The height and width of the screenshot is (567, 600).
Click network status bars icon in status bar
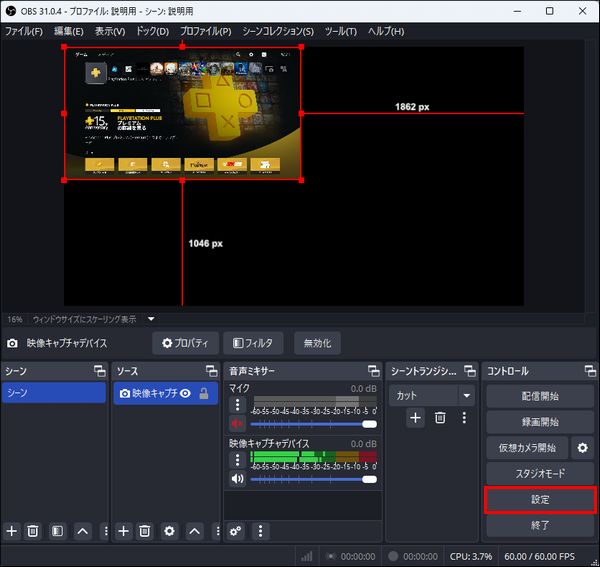[307, 556]
